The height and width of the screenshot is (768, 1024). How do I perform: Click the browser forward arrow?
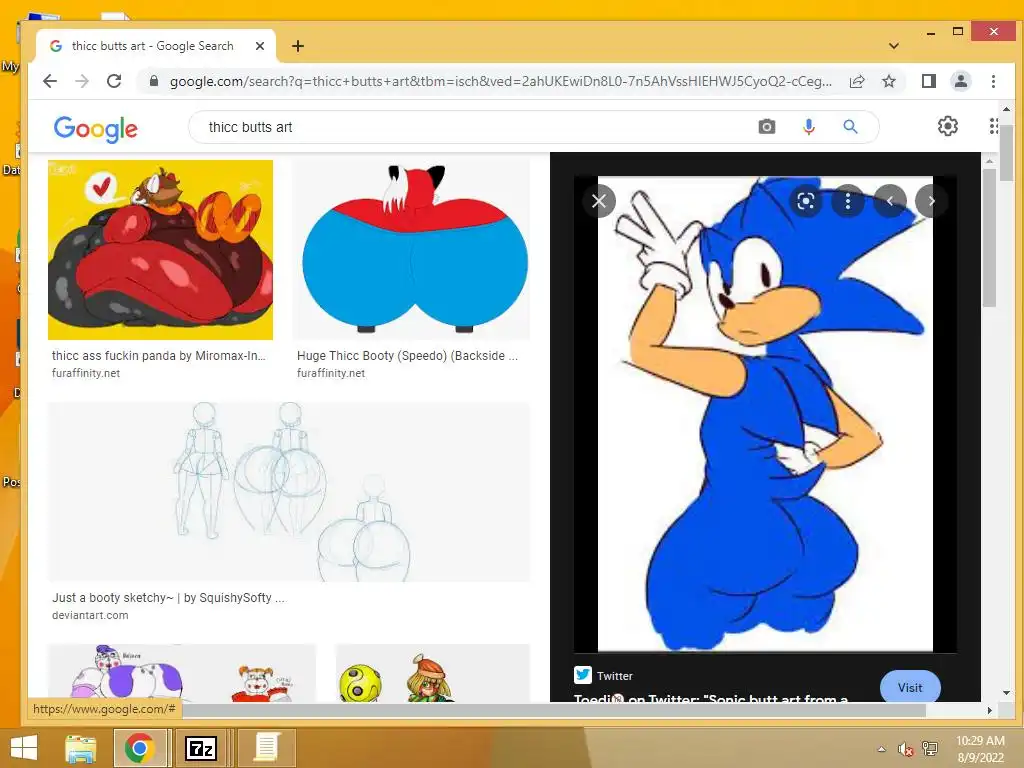[x=82, y=81]
